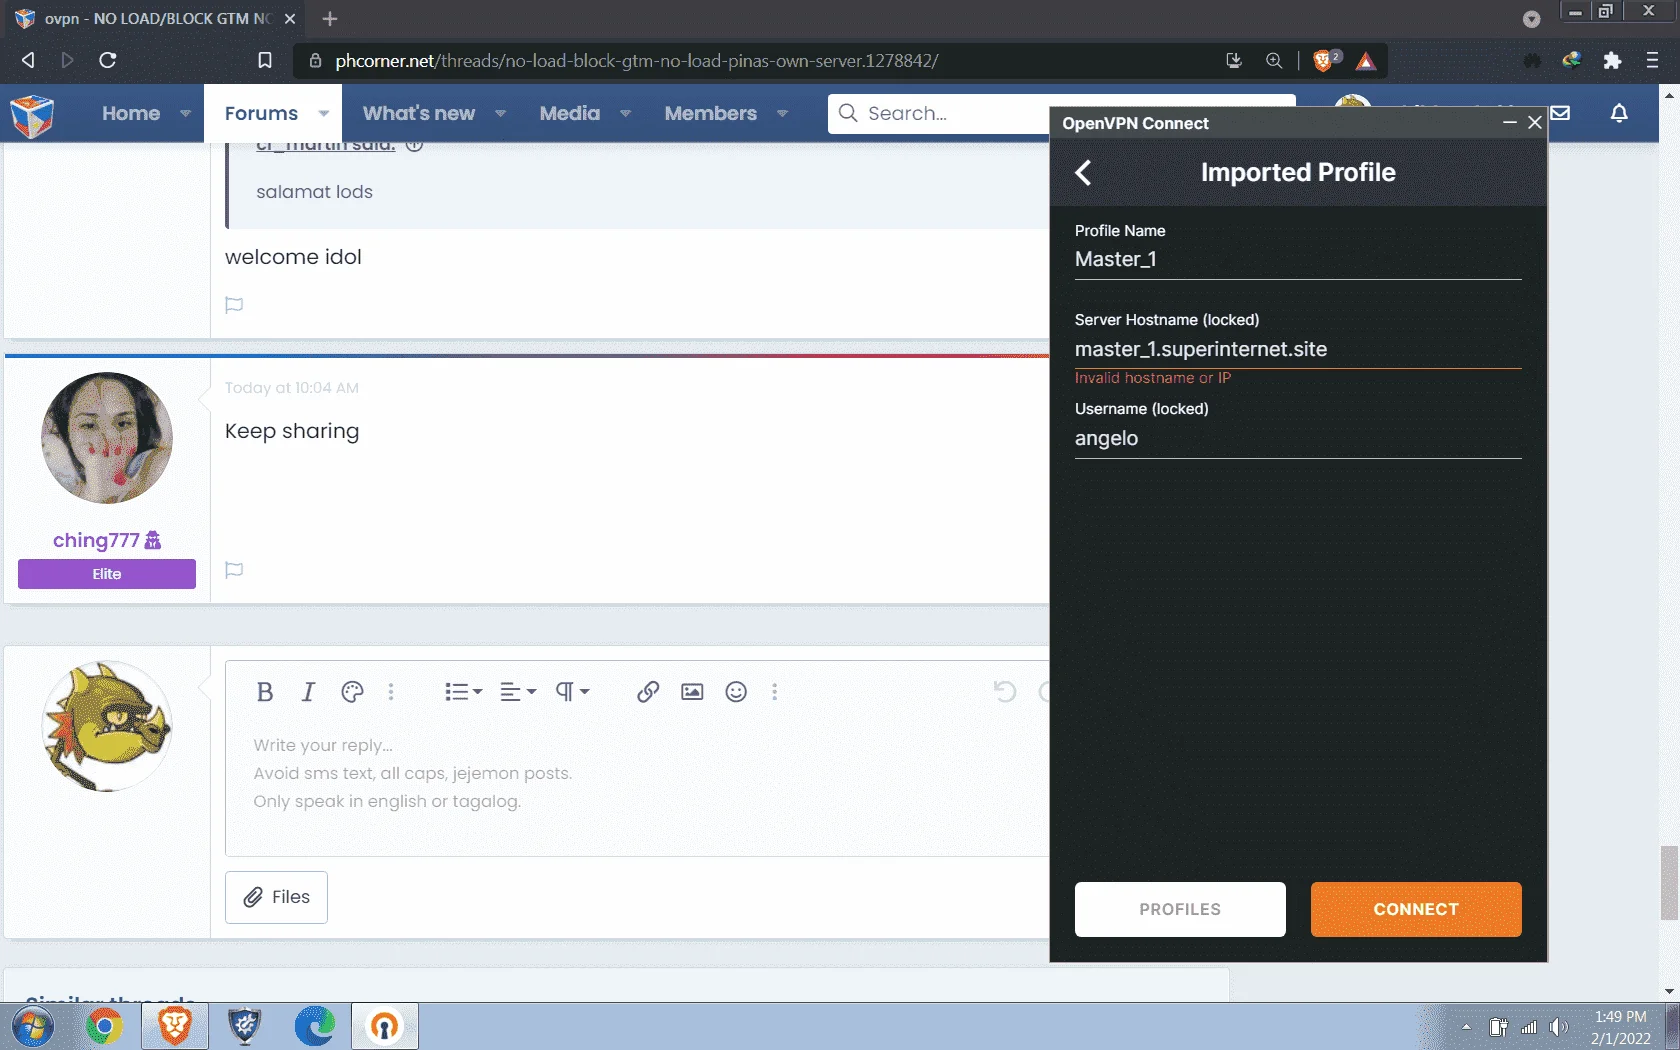Expand the Members dropdown arrow
The height and width of the screenshot is (1050, 1680).
(782, 114)
